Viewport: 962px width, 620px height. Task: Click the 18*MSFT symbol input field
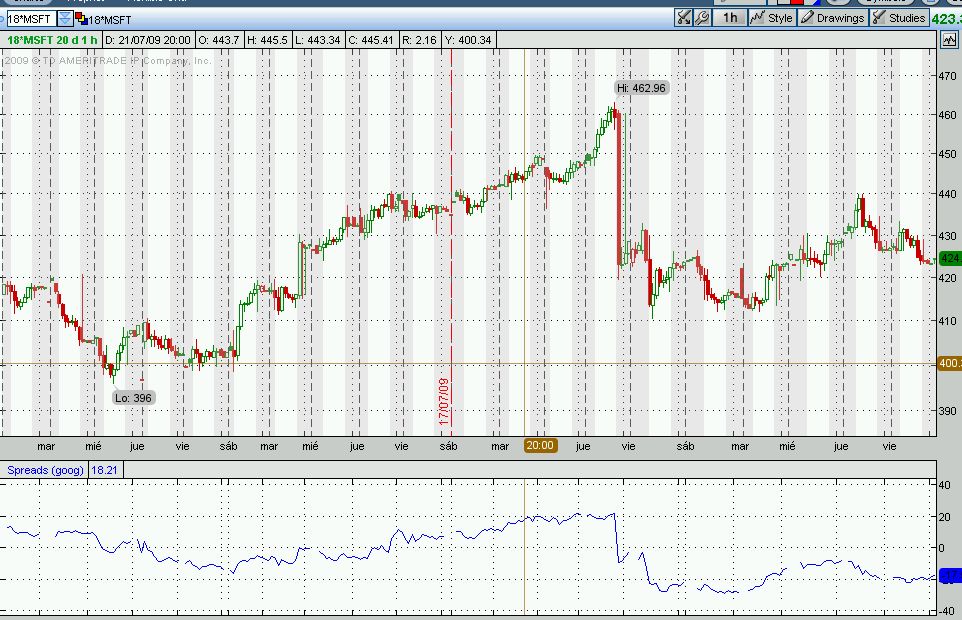[31, 19]
